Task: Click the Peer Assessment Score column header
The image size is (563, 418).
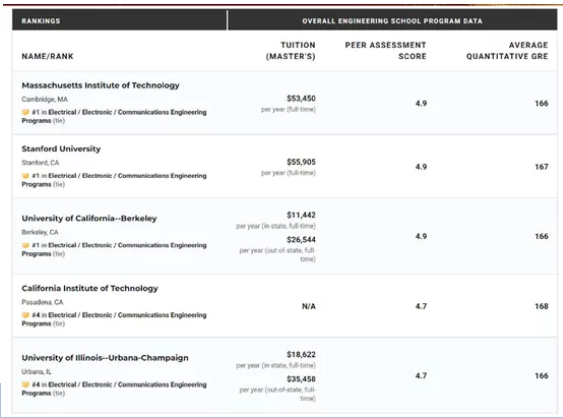Action: pos(386,51)
